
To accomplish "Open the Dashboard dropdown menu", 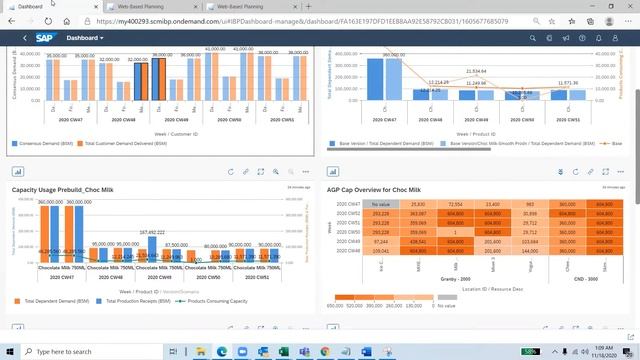I will tap(85, 38).
